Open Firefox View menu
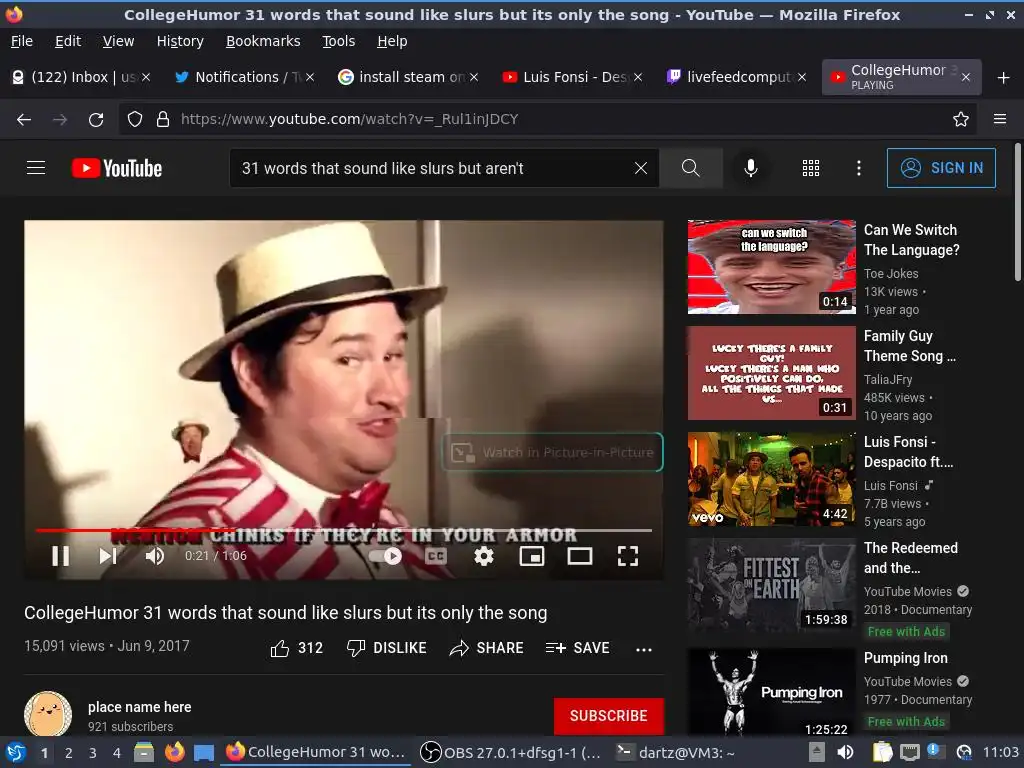 (x=118, y=41)
